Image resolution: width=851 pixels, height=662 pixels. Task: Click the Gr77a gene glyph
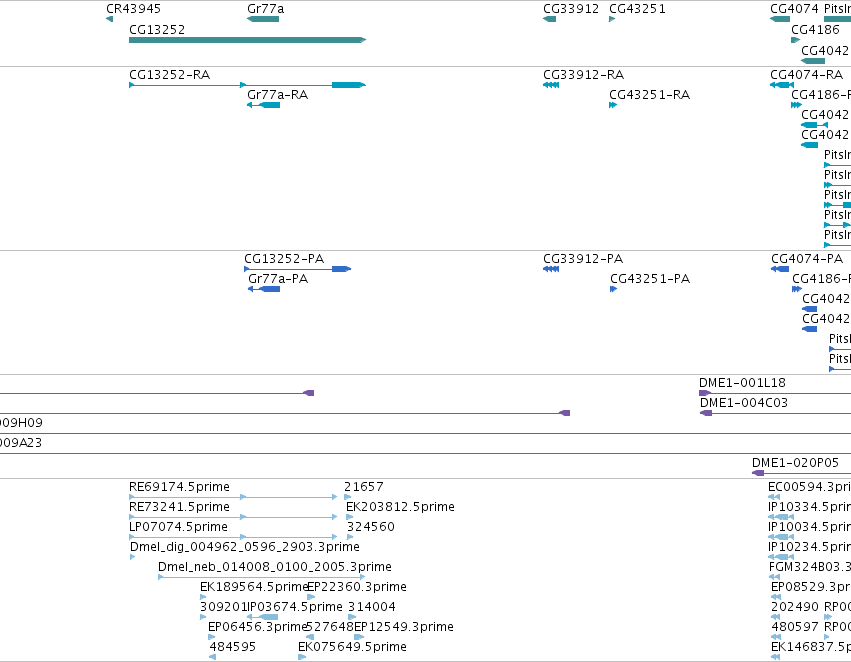click(263, 19)
